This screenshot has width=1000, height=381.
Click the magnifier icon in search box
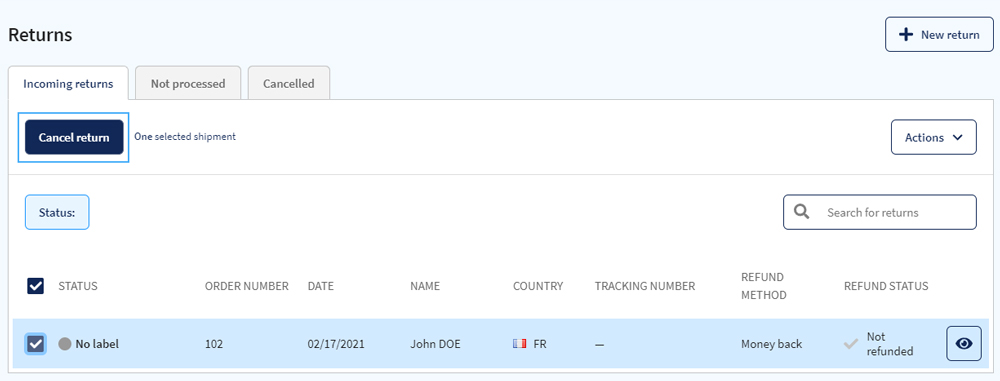[802, 212]
